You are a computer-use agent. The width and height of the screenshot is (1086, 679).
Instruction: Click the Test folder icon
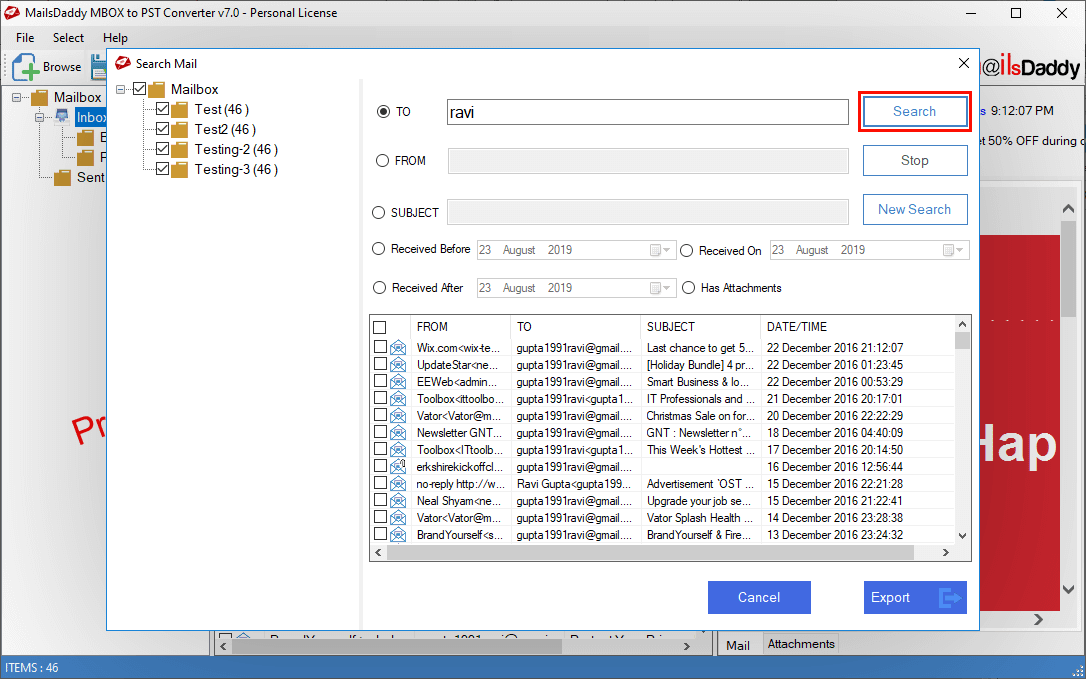coord(180,109)
